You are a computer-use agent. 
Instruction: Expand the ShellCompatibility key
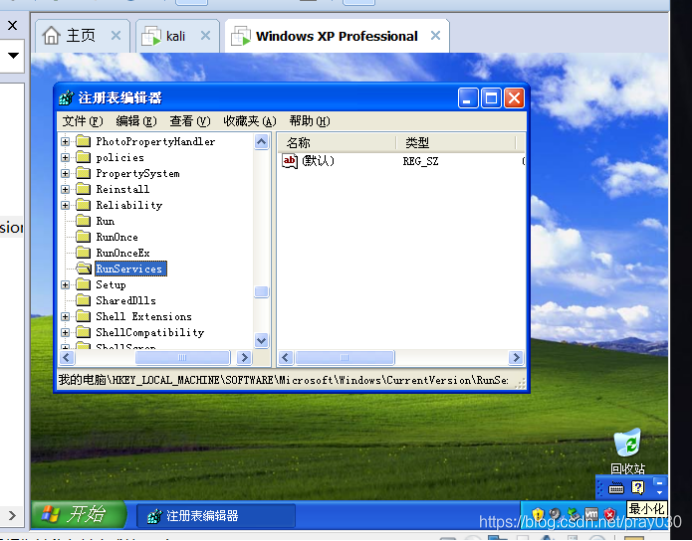click(65, 332)
